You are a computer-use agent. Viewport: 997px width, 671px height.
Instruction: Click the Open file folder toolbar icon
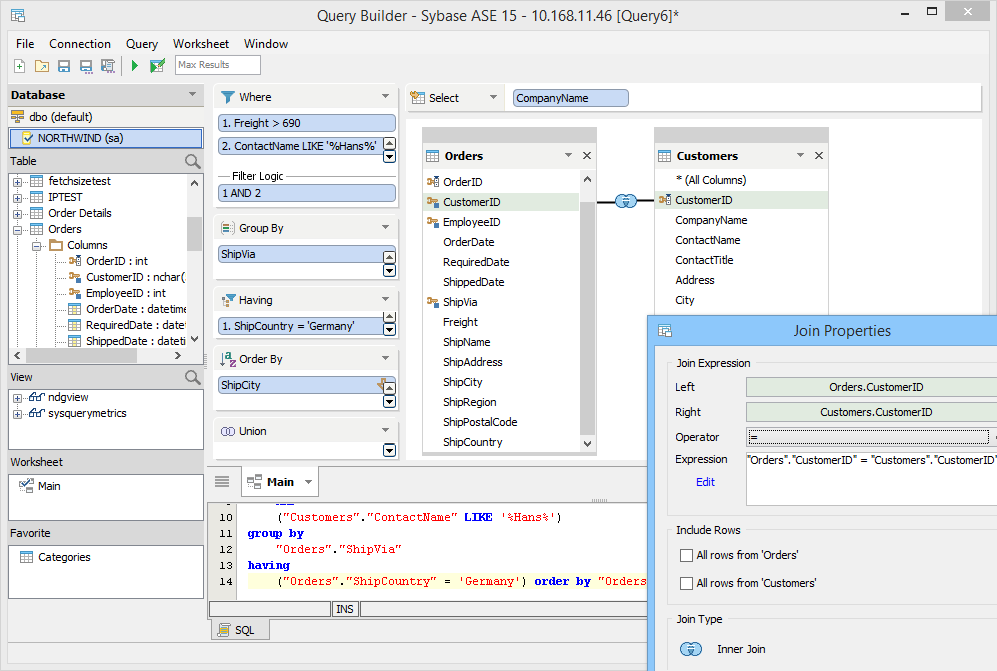click(42, 66)
